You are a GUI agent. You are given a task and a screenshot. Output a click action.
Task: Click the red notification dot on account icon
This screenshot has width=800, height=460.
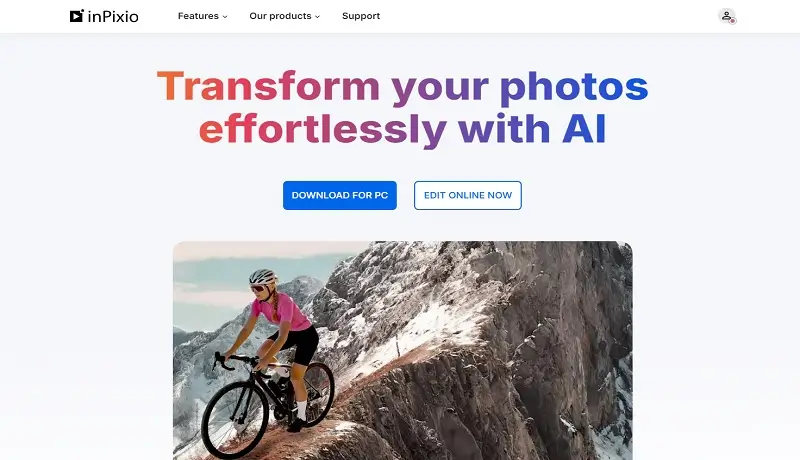732,21
